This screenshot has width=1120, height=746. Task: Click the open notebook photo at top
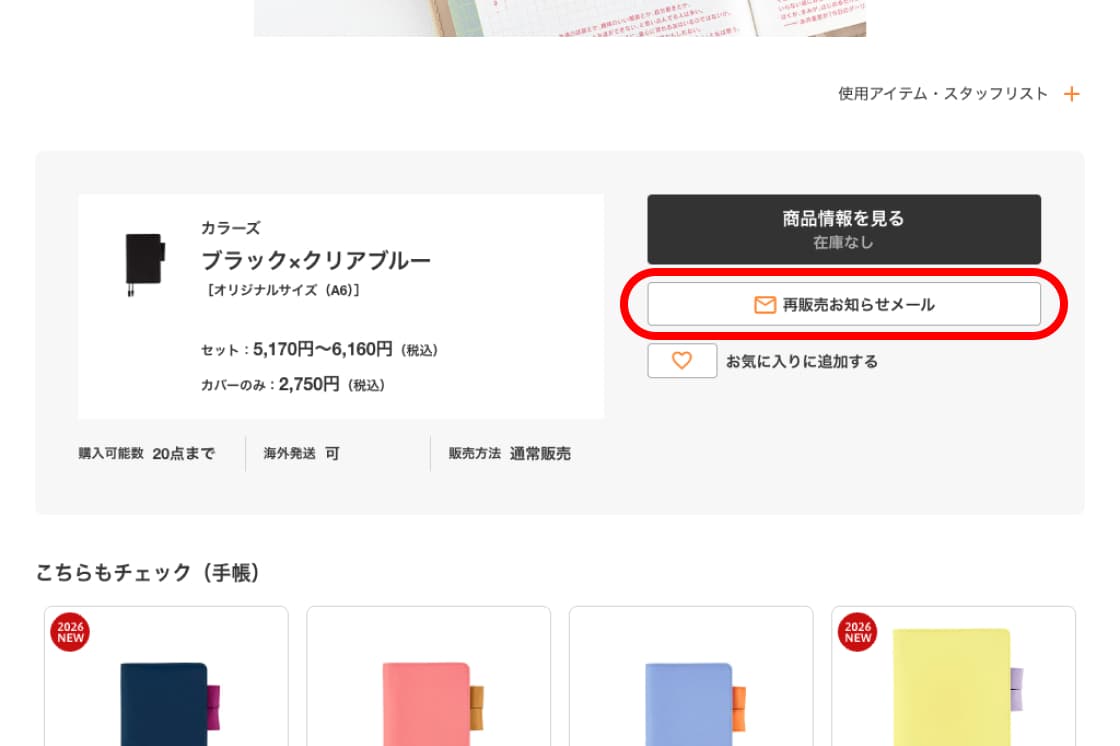point(559,18)
